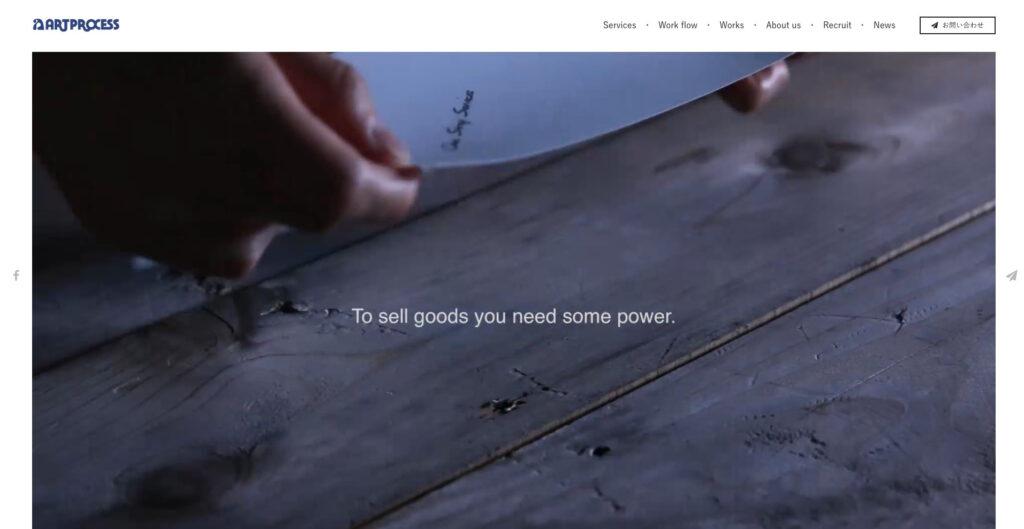This screenshot has height=529, width=1024.
Task: Open the News section
Action: click(x=884, y=25)
